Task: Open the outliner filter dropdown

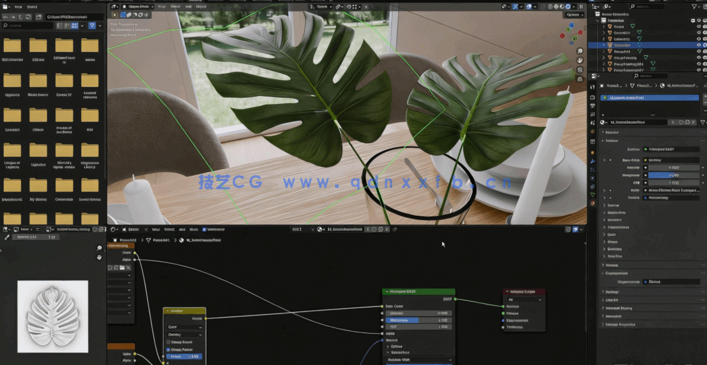Action: pos(696,7)
